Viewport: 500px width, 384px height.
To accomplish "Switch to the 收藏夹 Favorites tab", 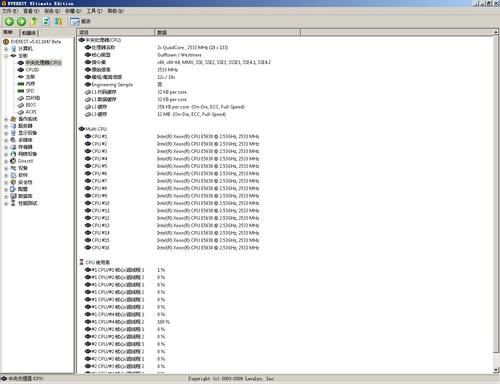I will (x=30, y=33).
